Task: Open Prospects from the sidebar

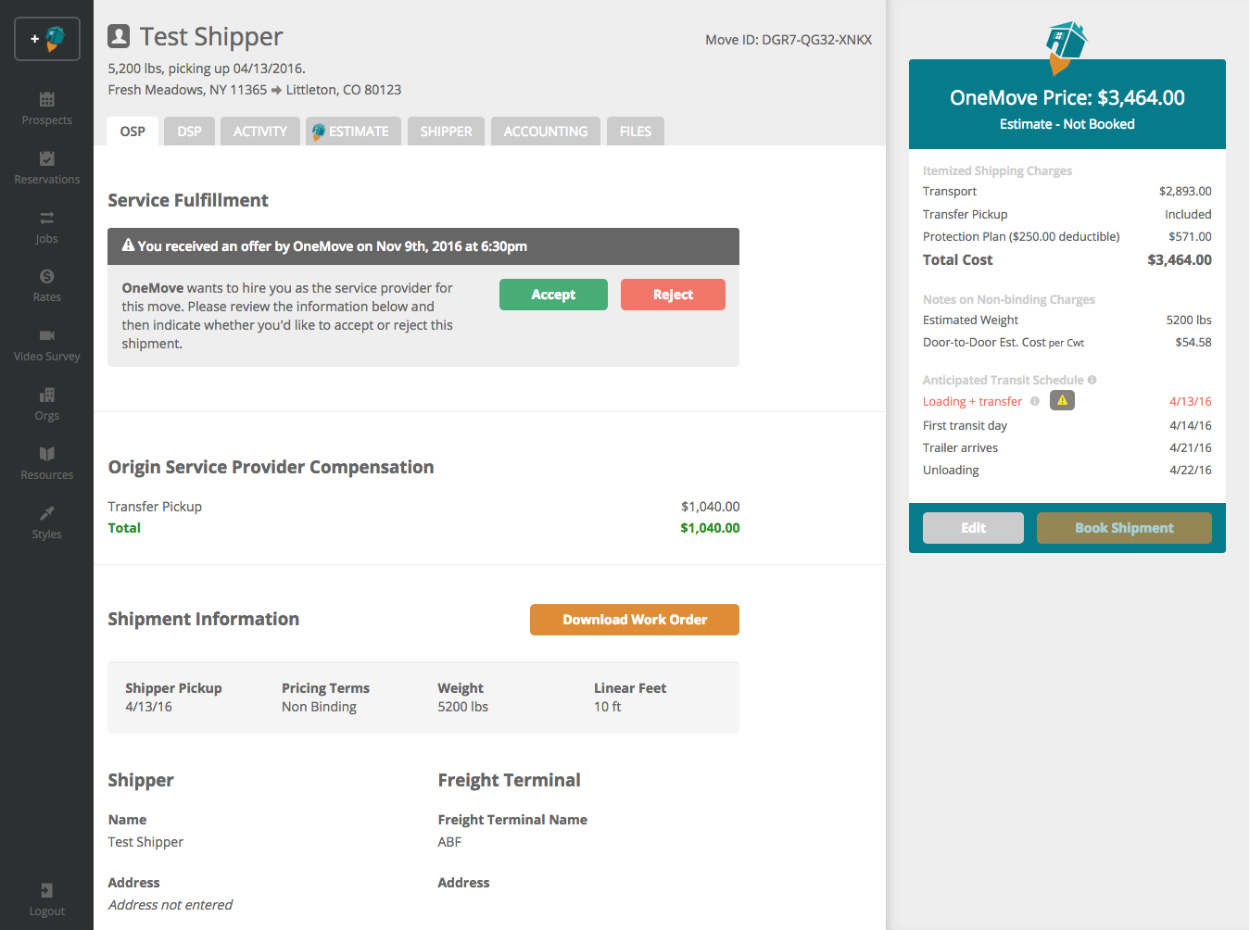Action: pos(47,109)
